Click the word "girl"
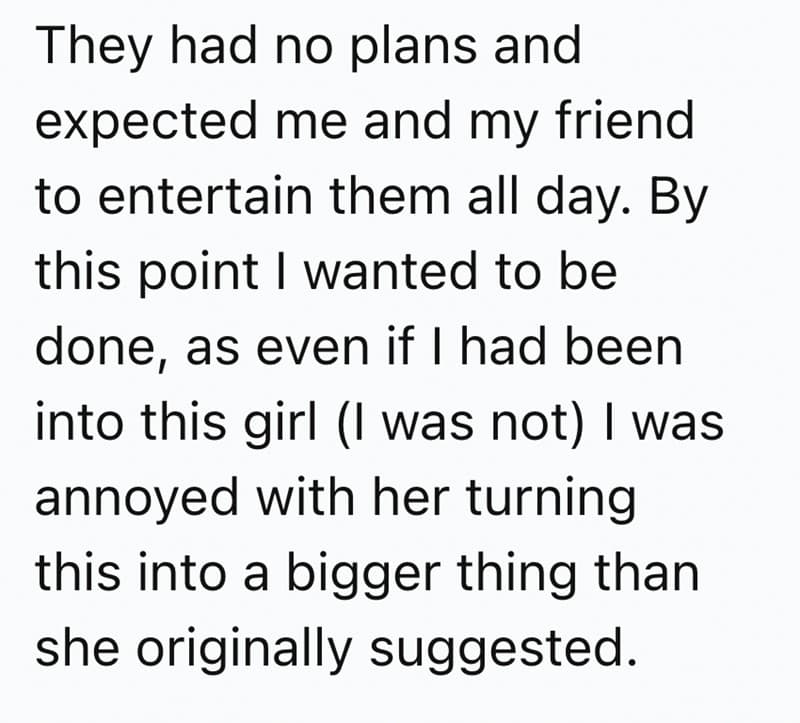The height and width of the screenshot is (723, 800). point(280,425)
